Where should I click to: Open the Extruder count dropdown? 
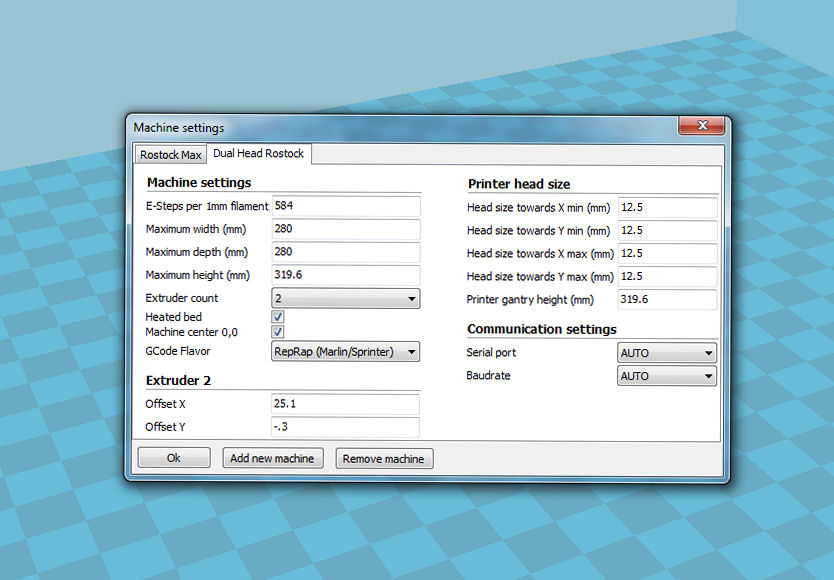click(x=345, y=298)
